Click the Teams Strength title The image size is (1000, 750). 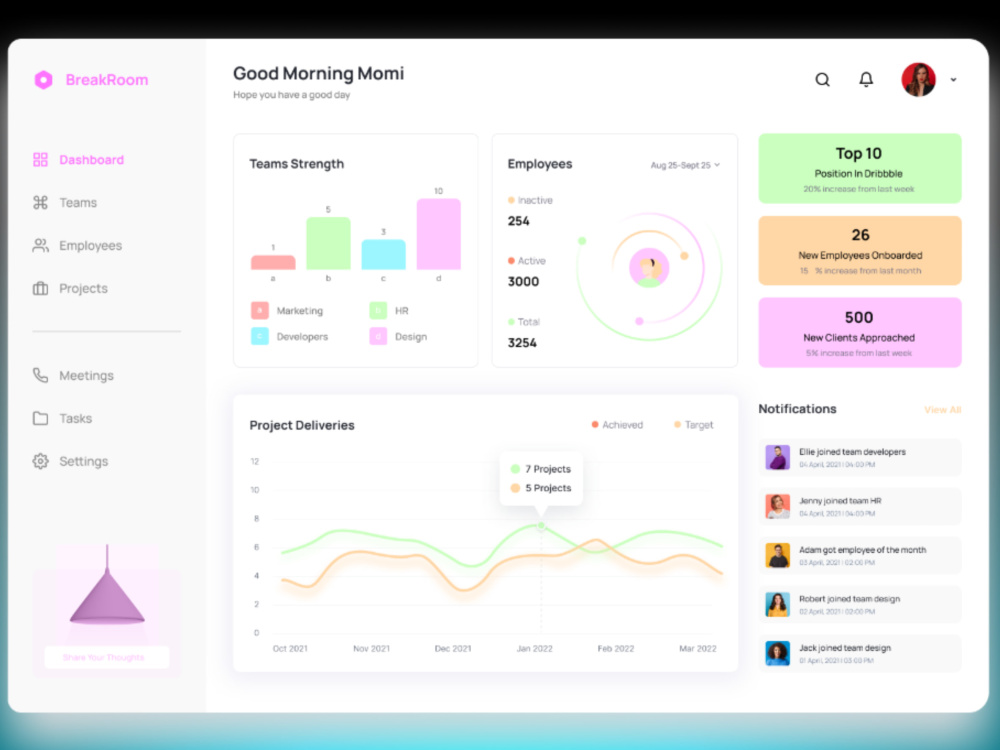pyautogui.click(x=297, y=164)
